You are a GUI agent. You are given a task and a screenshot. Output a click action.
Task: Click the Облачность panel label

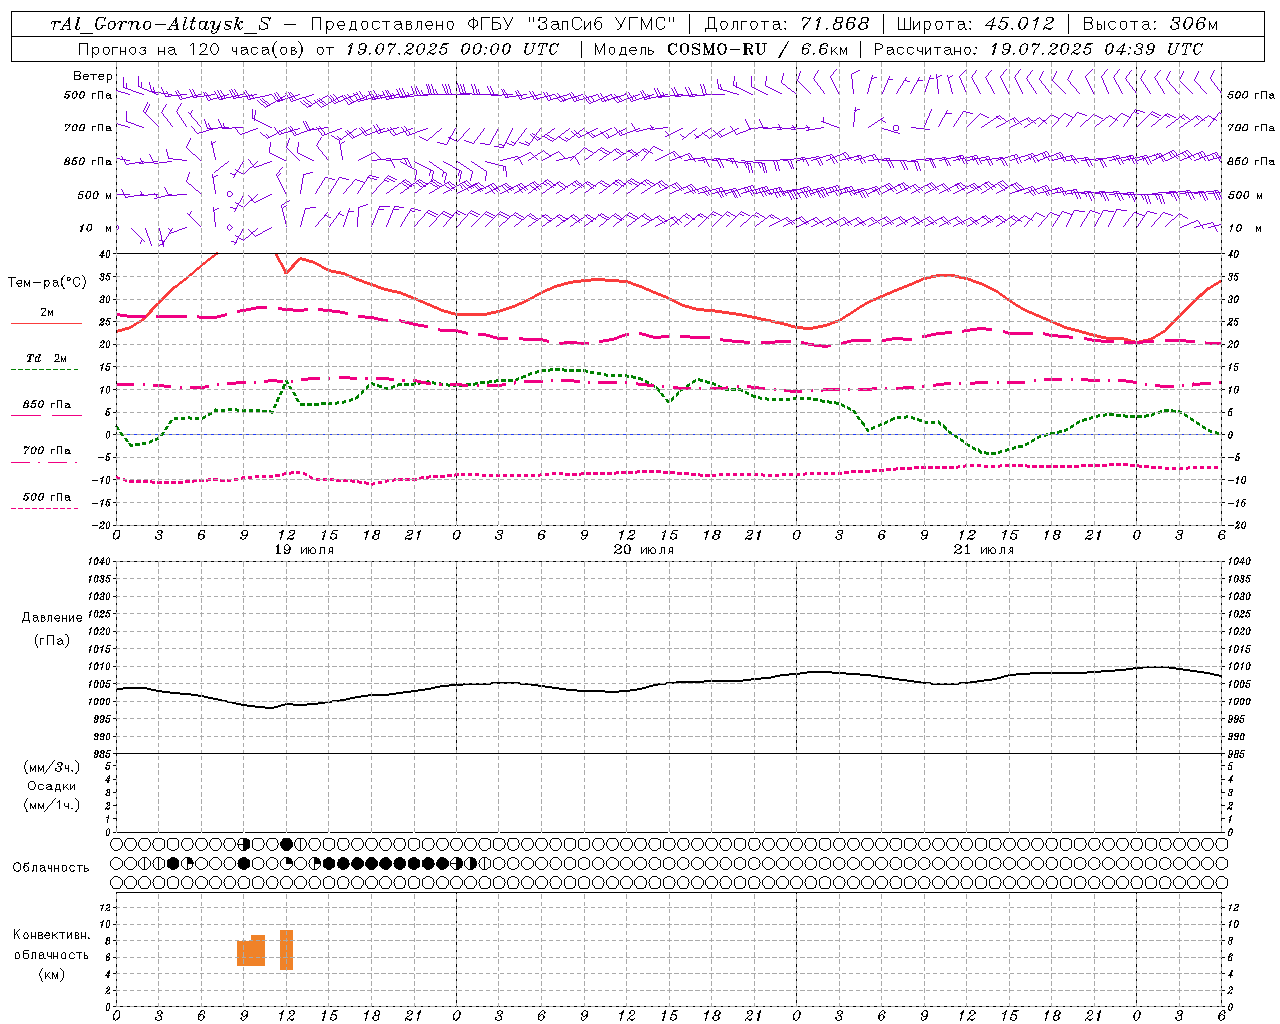coord(51,868)
